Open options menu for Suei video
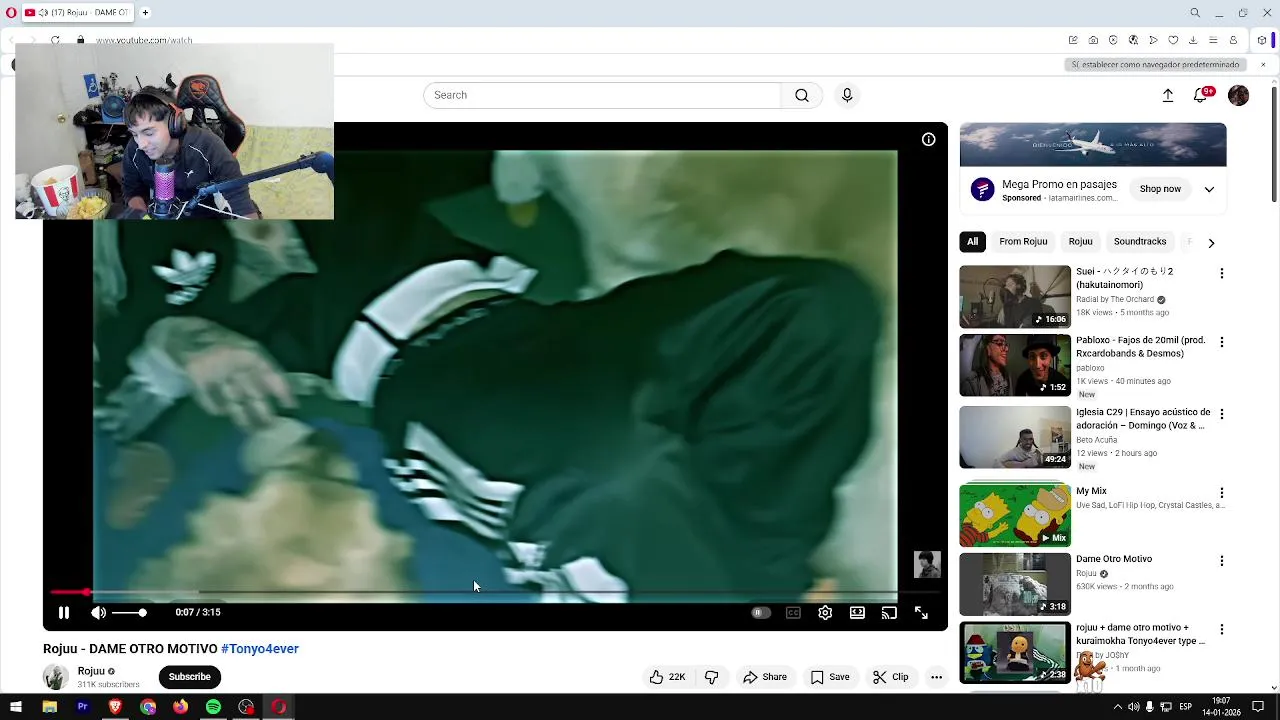The width and height of the screenshot is (1280, 720). point(1221,273)
